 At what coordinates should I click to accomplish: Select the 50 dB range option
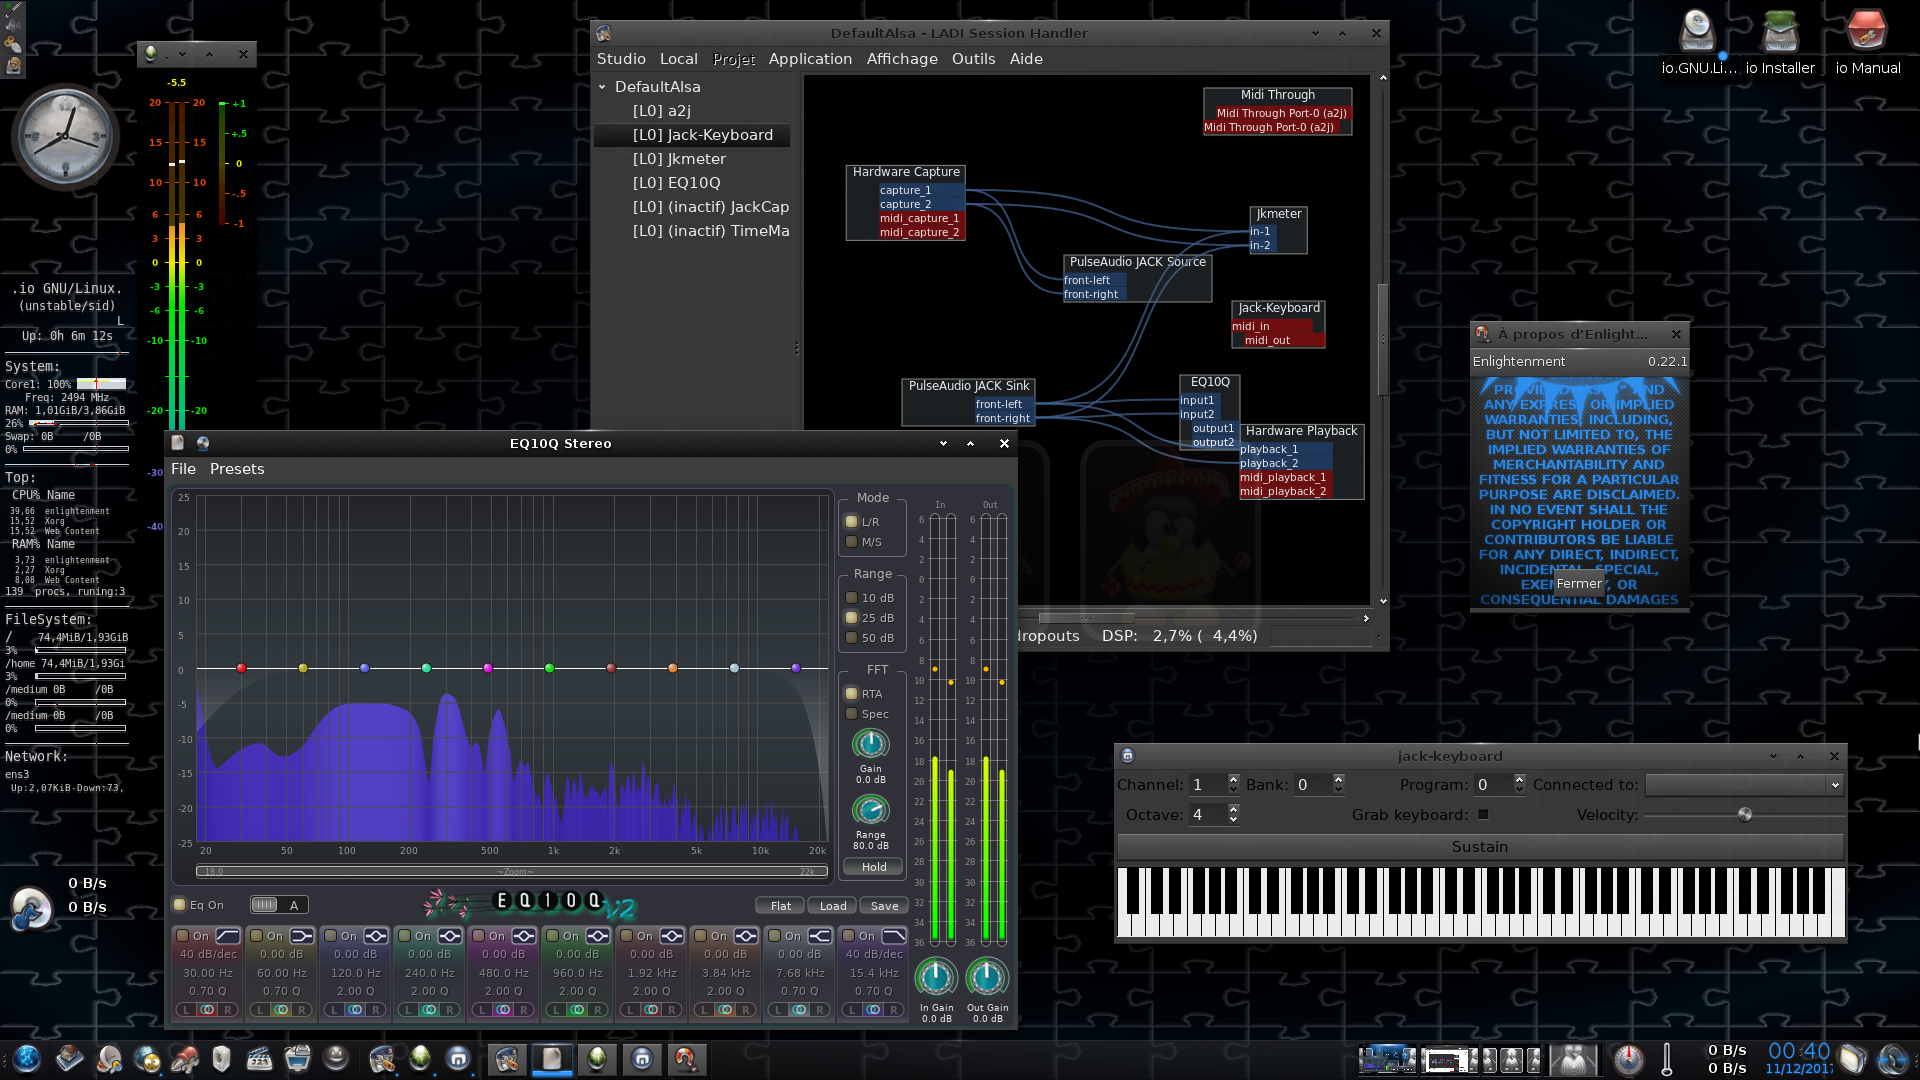852,638
